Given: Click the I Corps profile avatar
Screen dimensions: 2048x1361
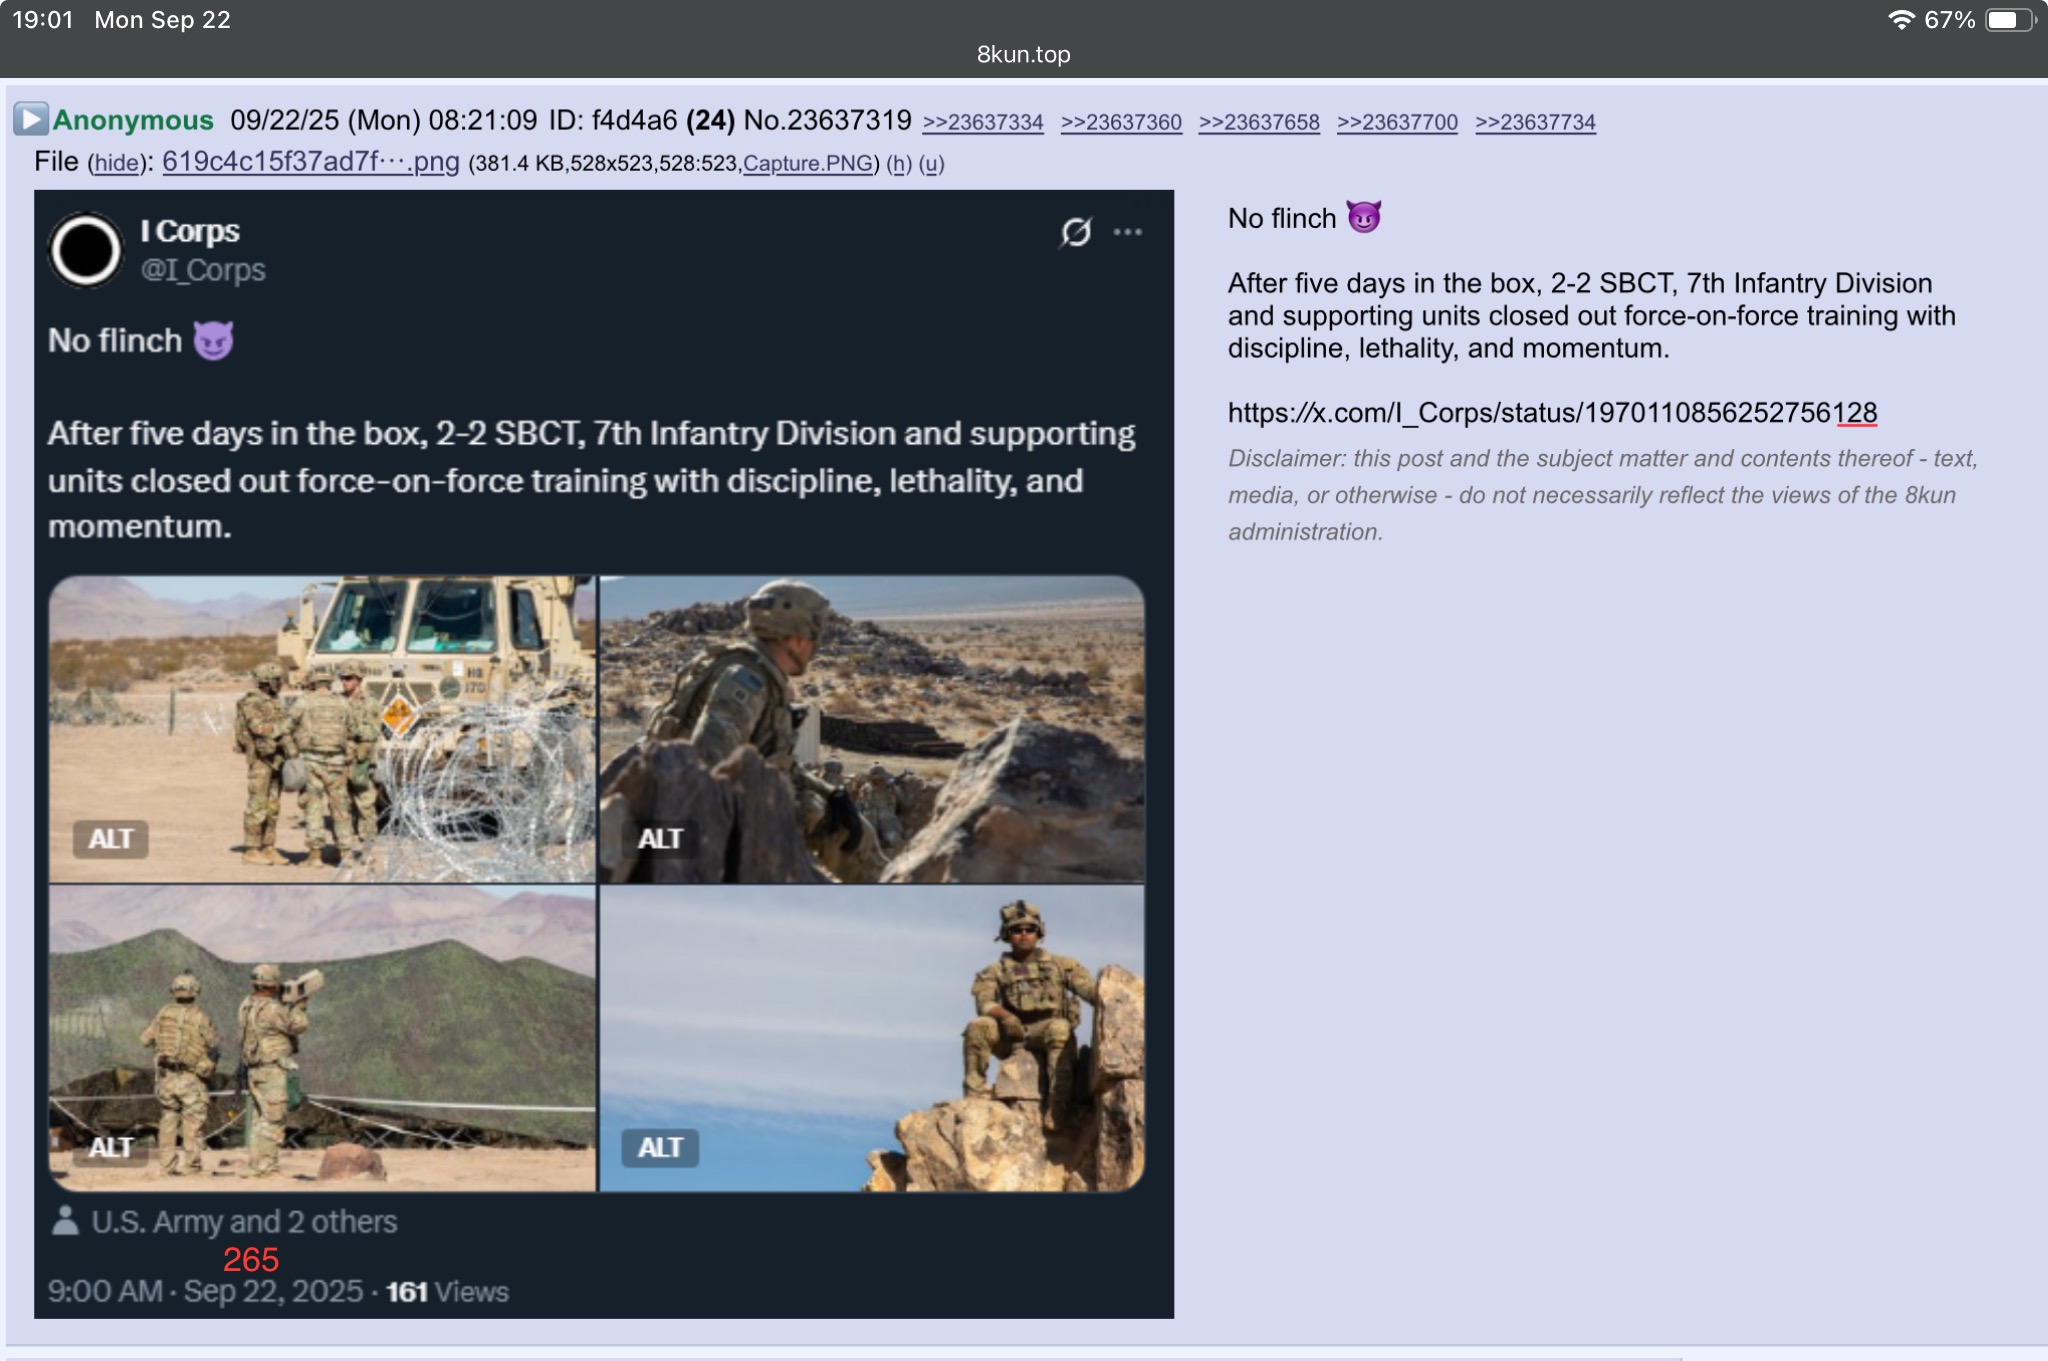Looking at the screenshot, I should [85, 250].
